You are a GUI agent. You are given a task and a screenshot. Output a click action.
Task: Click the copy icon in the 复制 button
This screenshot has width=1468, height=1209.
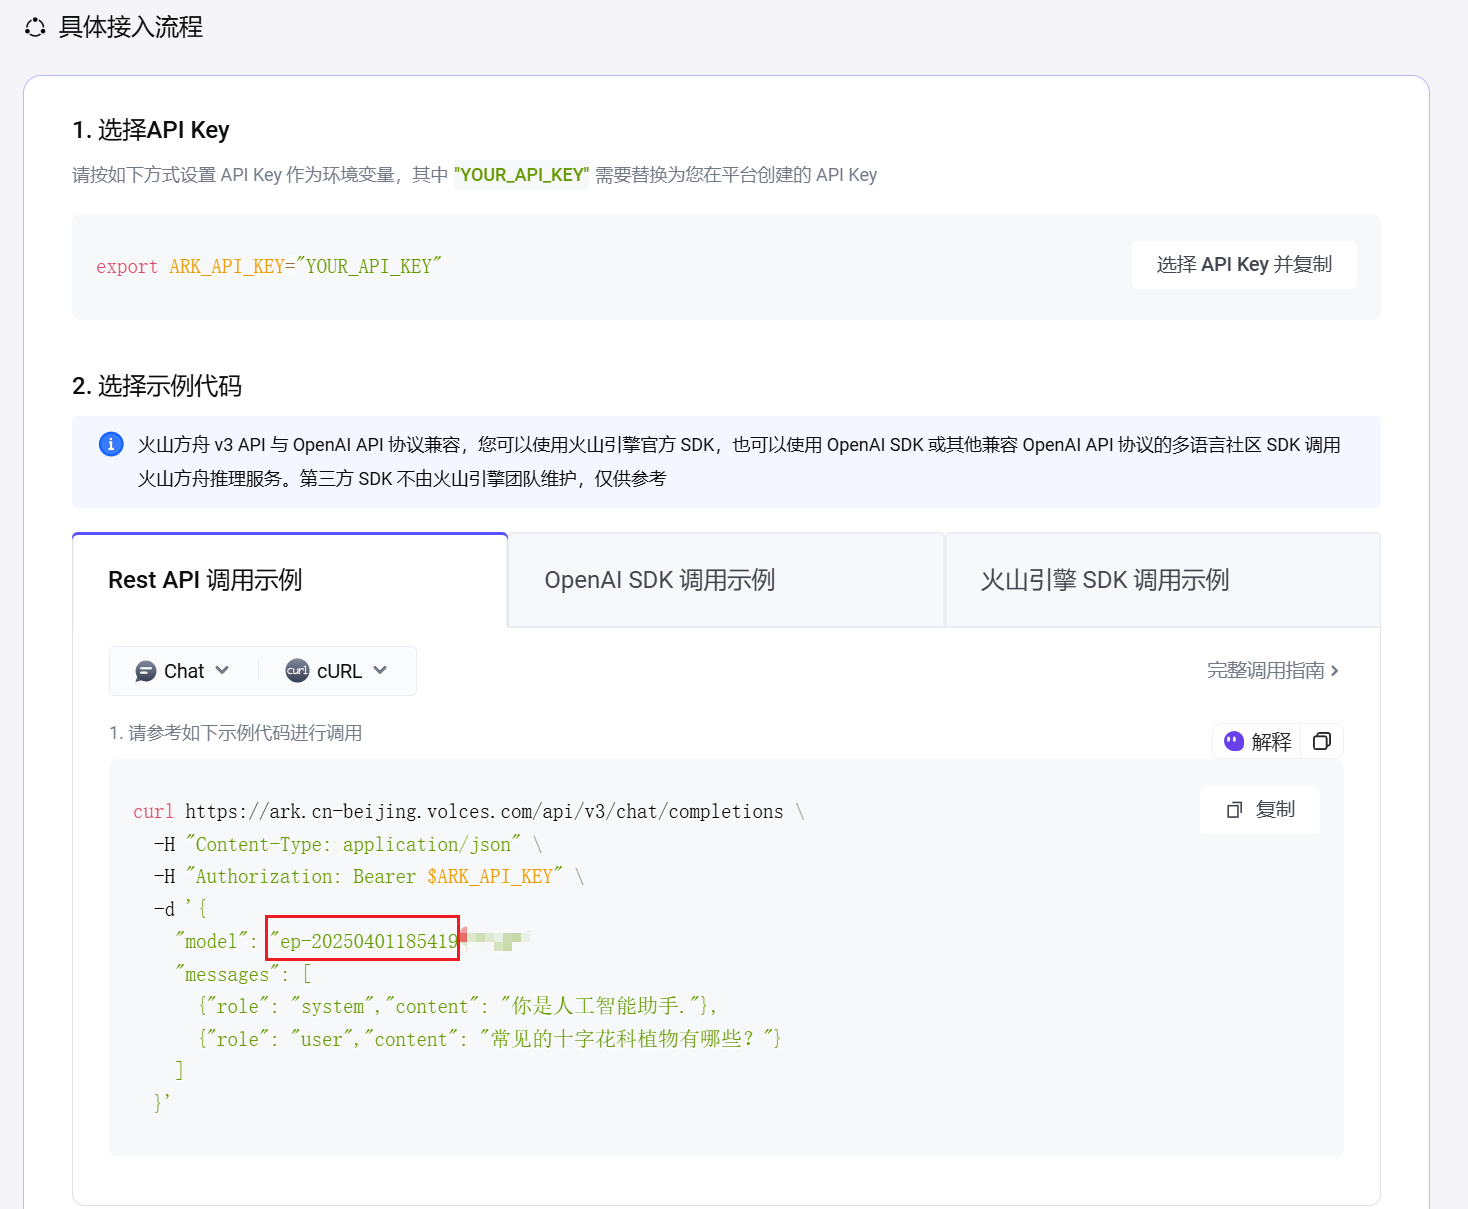click(x=1235, y=810)
